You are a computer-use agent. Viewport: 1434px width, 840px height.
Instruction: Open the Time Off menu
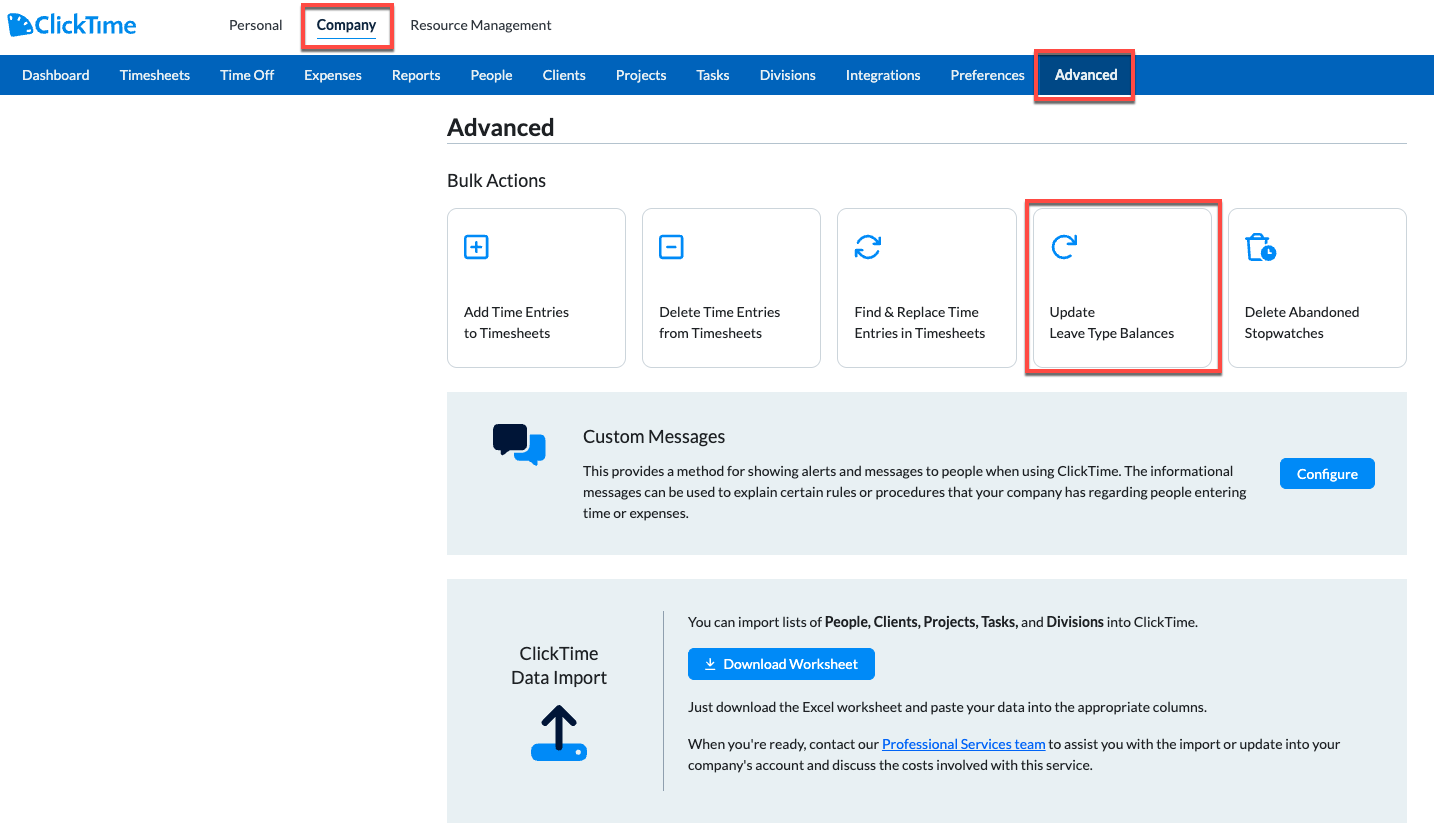point(247,75)
